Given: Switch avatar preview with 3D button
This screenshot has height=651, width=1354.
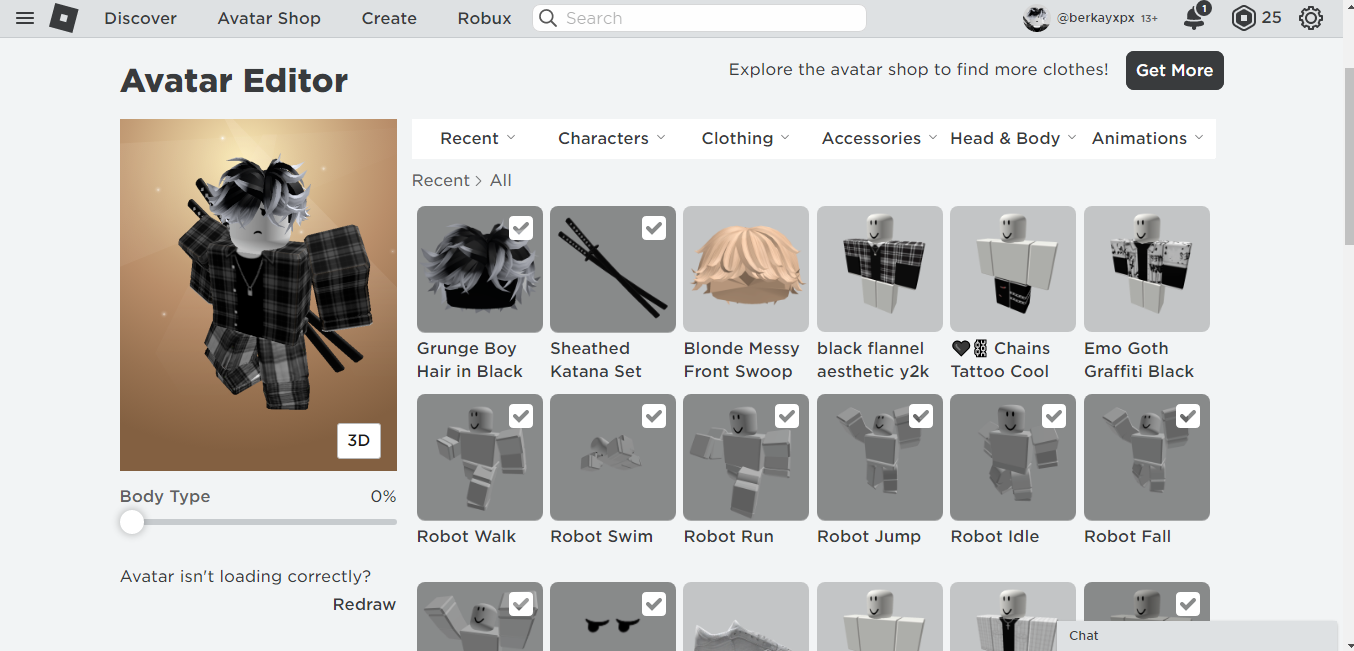Looking at the screenshot, I should [358, 440].
